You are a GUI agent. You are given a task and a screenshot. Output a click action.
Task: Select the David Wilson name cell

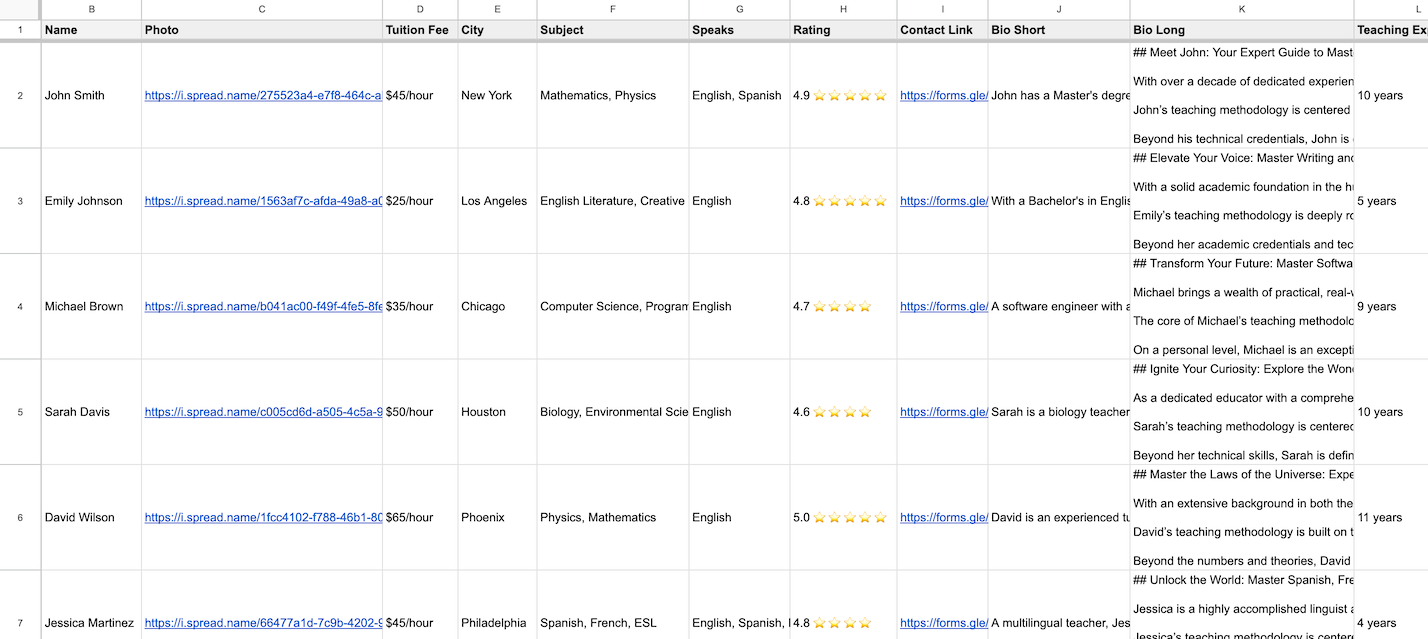tap(92, 518)
